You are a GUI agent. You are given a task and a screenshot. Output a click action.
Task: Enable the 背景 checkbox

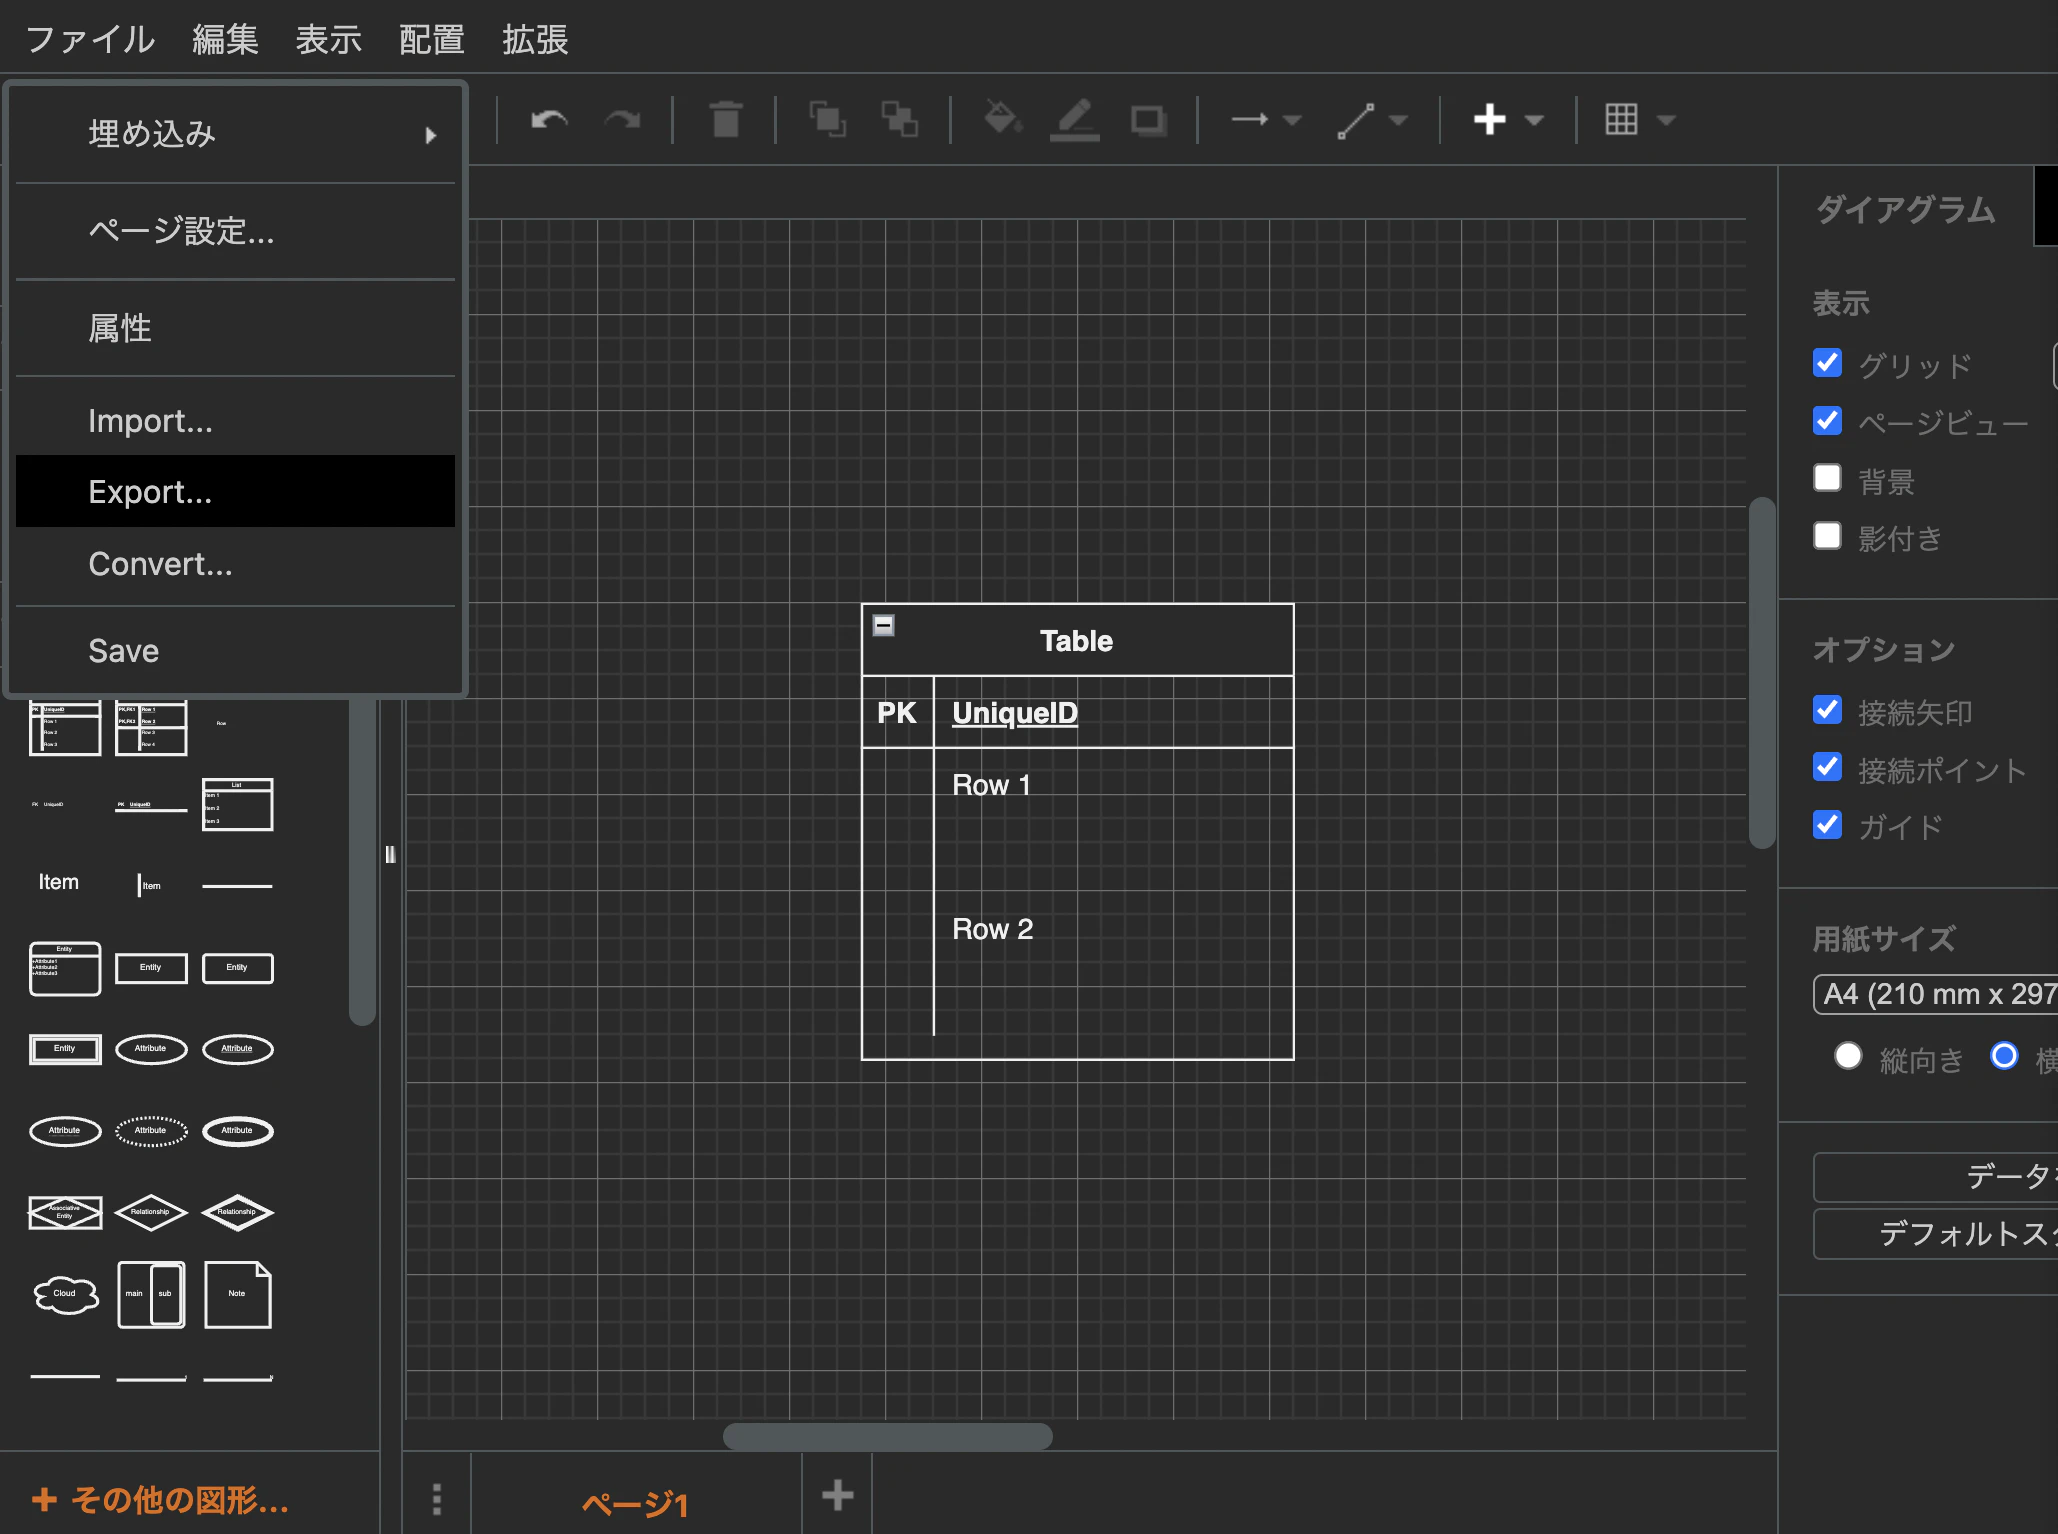tap(1827, 478)
